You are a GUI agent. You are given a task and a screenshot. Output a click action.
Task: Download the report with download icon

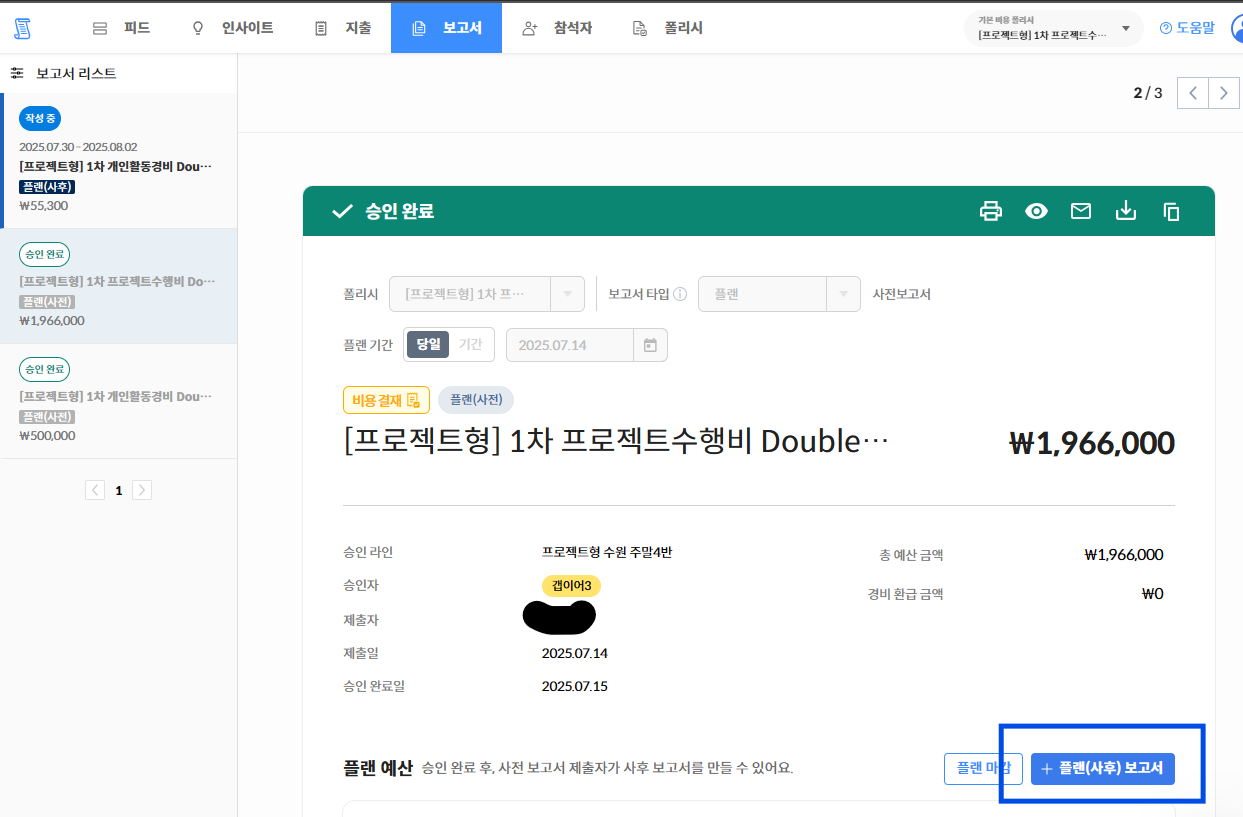[1126, 211]
